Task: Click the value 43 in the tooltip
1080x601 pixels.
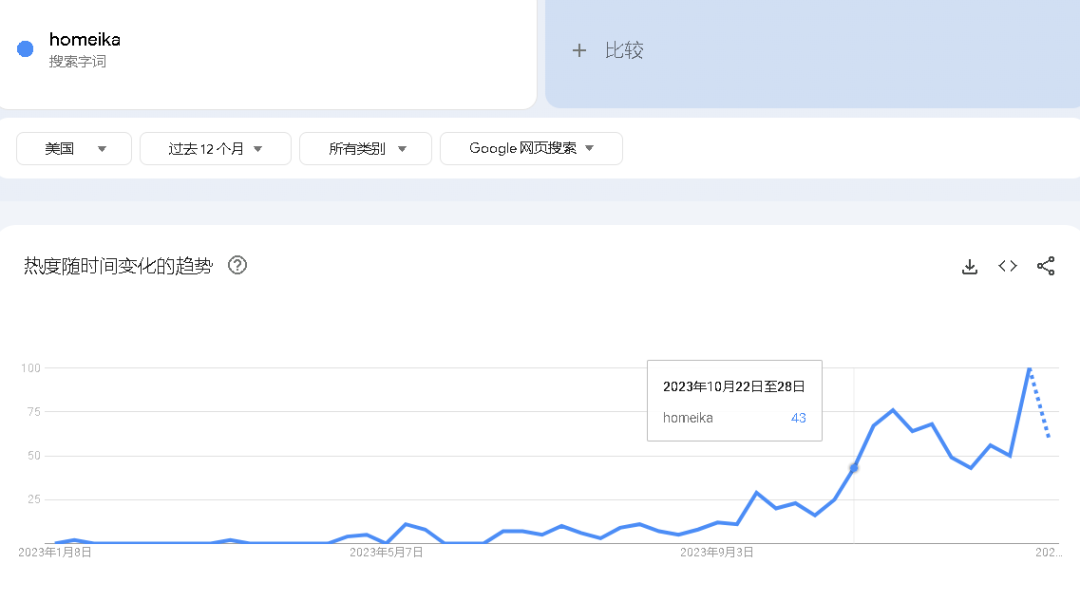Action: pos(798,418)
